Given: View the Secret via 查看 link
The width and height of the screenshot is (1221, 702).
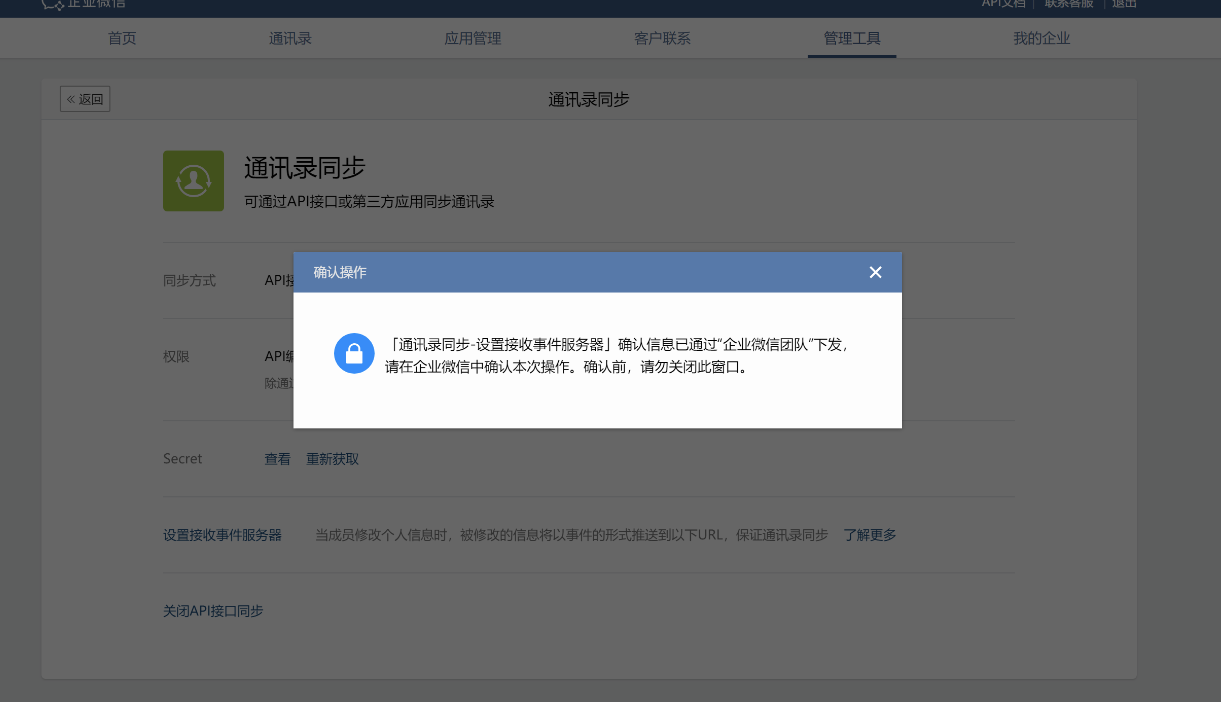Looking at the screenshot, I should tap(277, 459).
